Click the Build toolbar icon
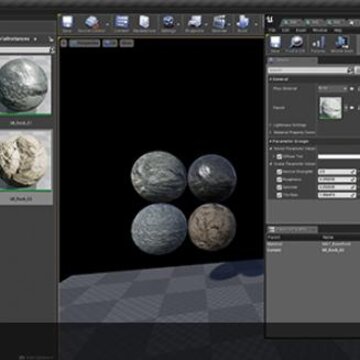Screen dimensions: 360x360 click(242, 22)
